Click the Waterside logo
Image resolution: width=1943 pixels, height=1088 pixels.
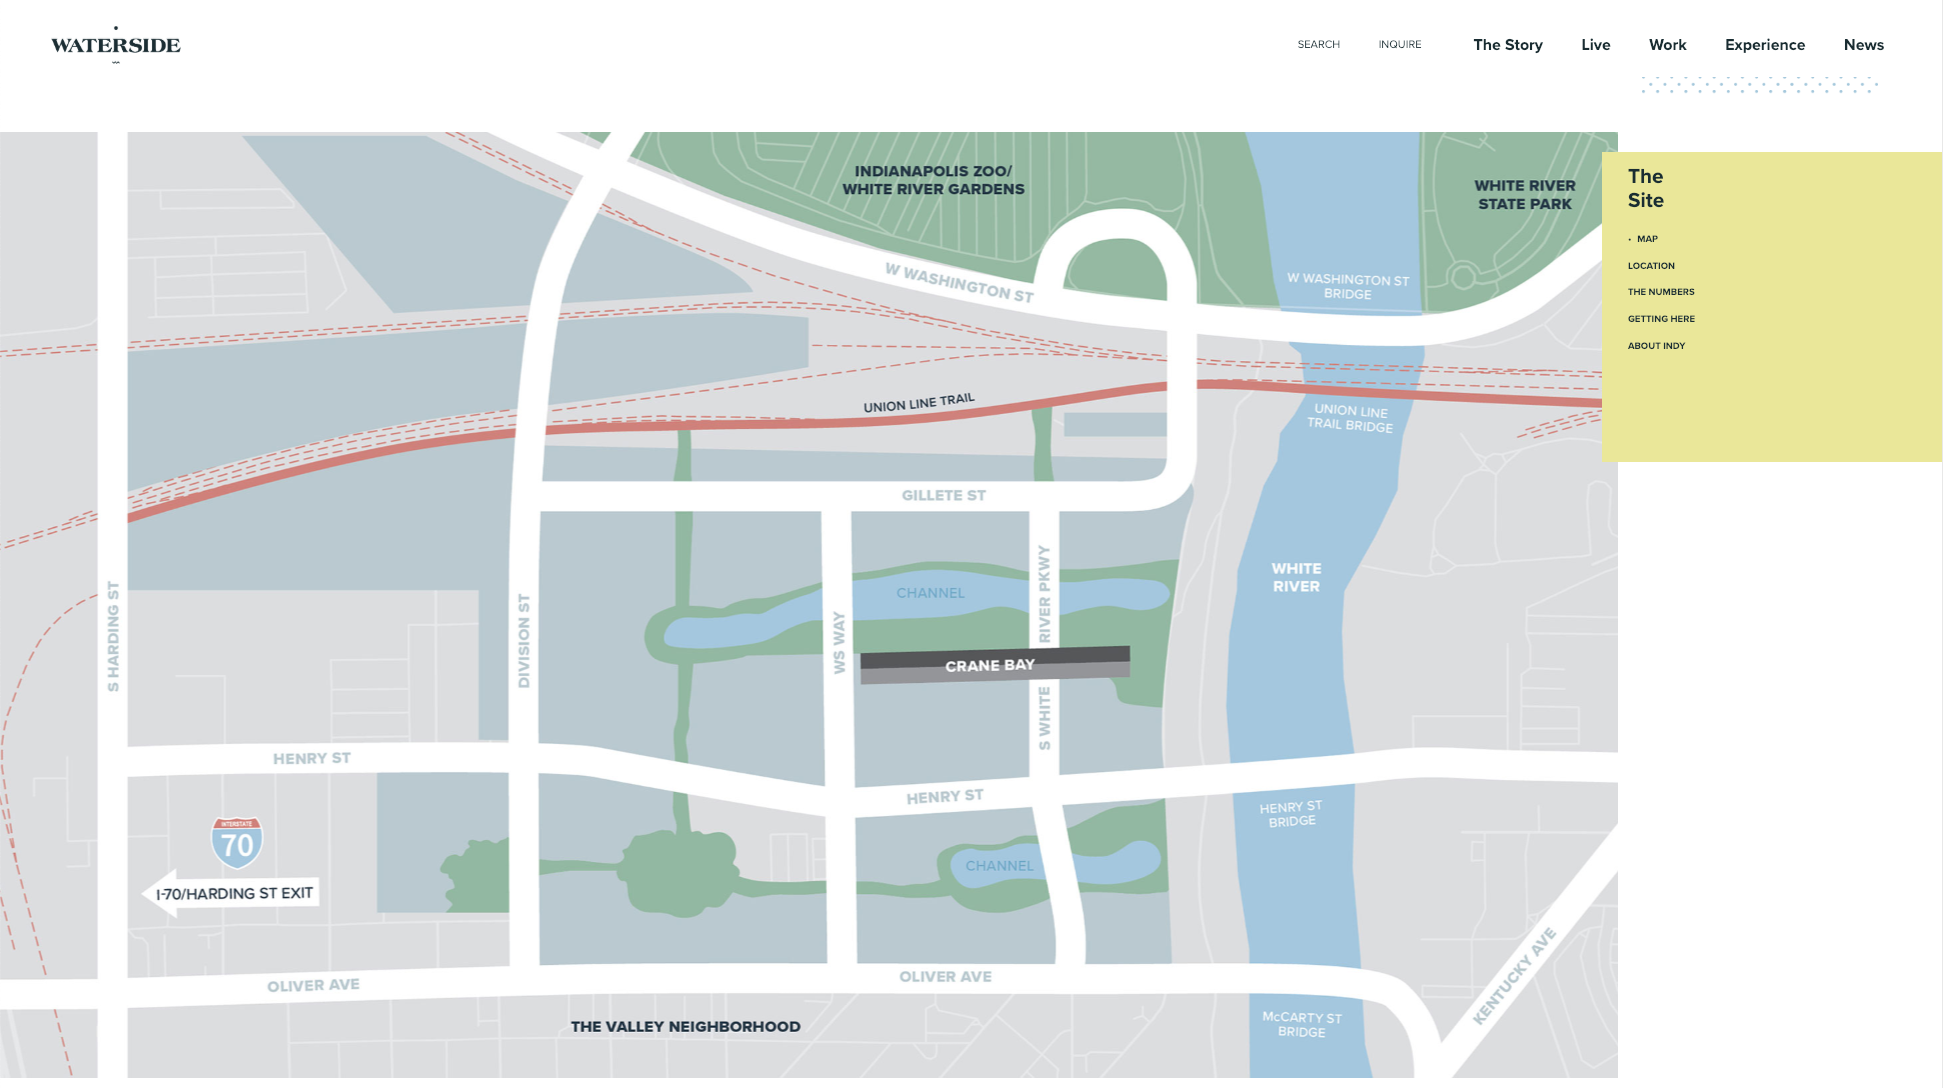pyautogui.click(x=116, y=45)
